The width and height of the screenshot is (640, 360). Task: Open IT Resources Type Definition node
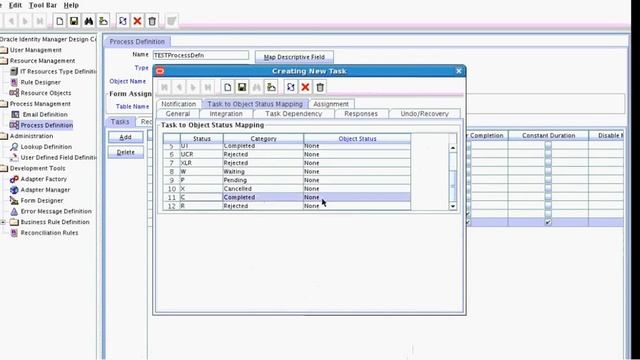tap(53, 71)
